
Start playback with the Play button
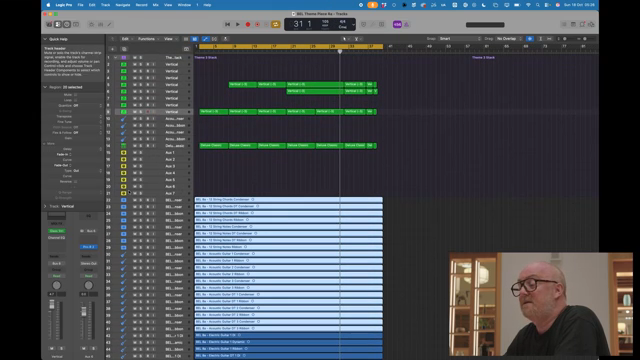pyautogui.click(x=238, y=24)
